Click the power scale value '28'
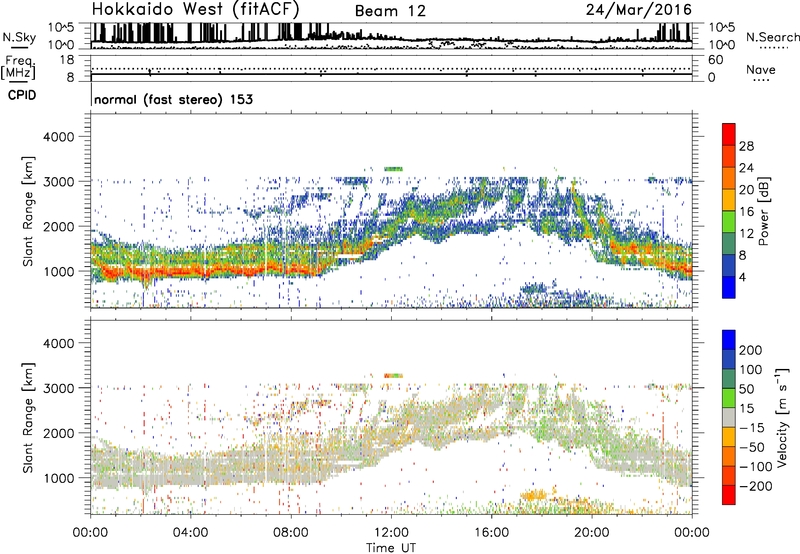The height and width of the screenshot is (554, 800). [746, 146]
